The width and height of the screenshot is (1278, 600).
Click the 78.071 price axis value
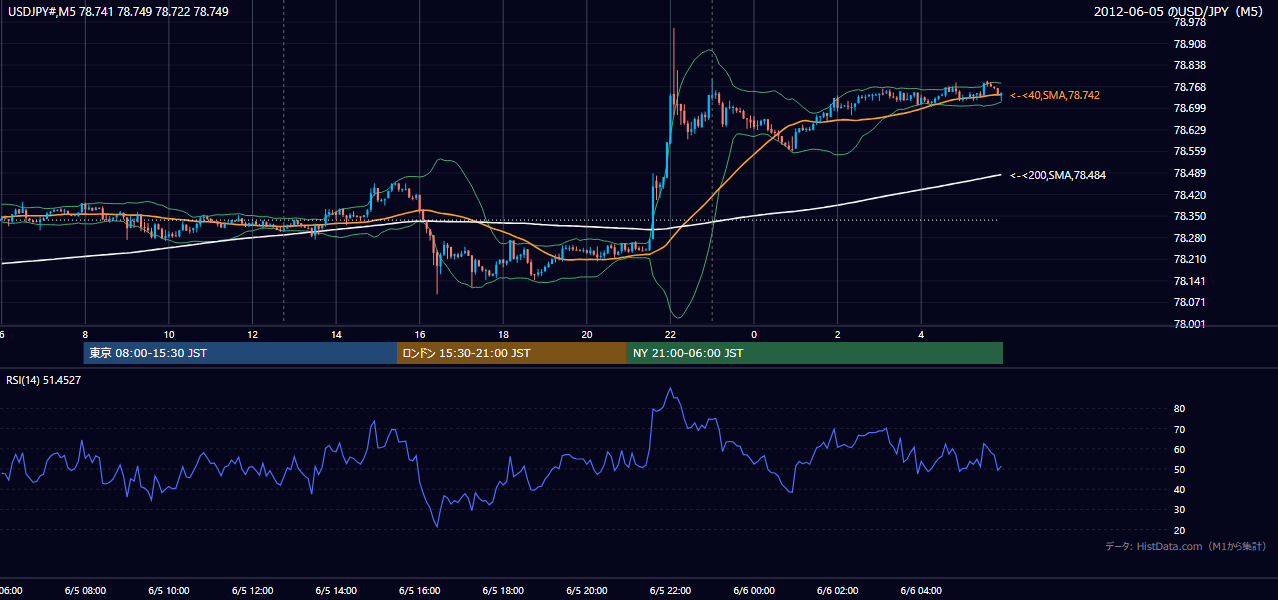tap(1189, 302)
